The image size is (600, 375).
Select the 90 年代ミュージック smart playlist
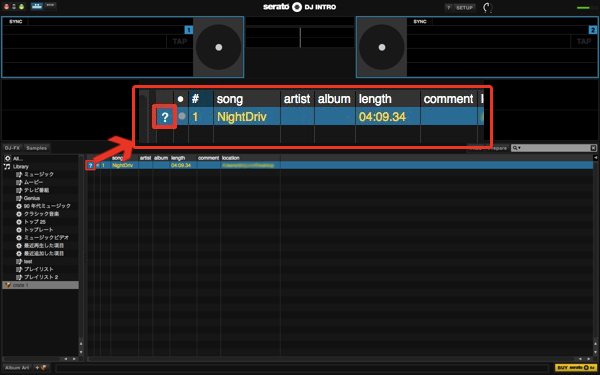pos(47,206)
